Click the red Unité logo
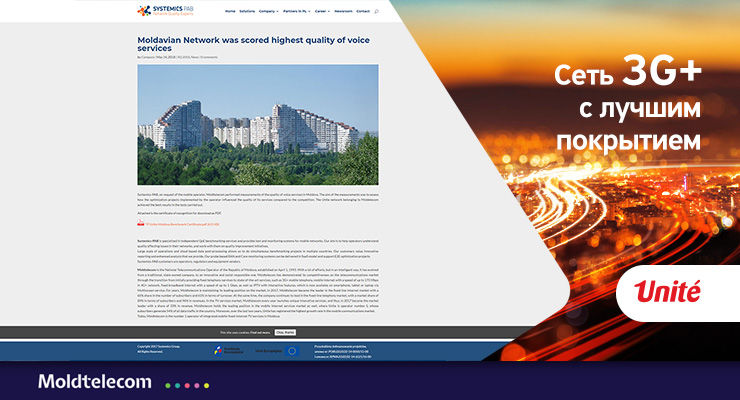 (667, 292)
